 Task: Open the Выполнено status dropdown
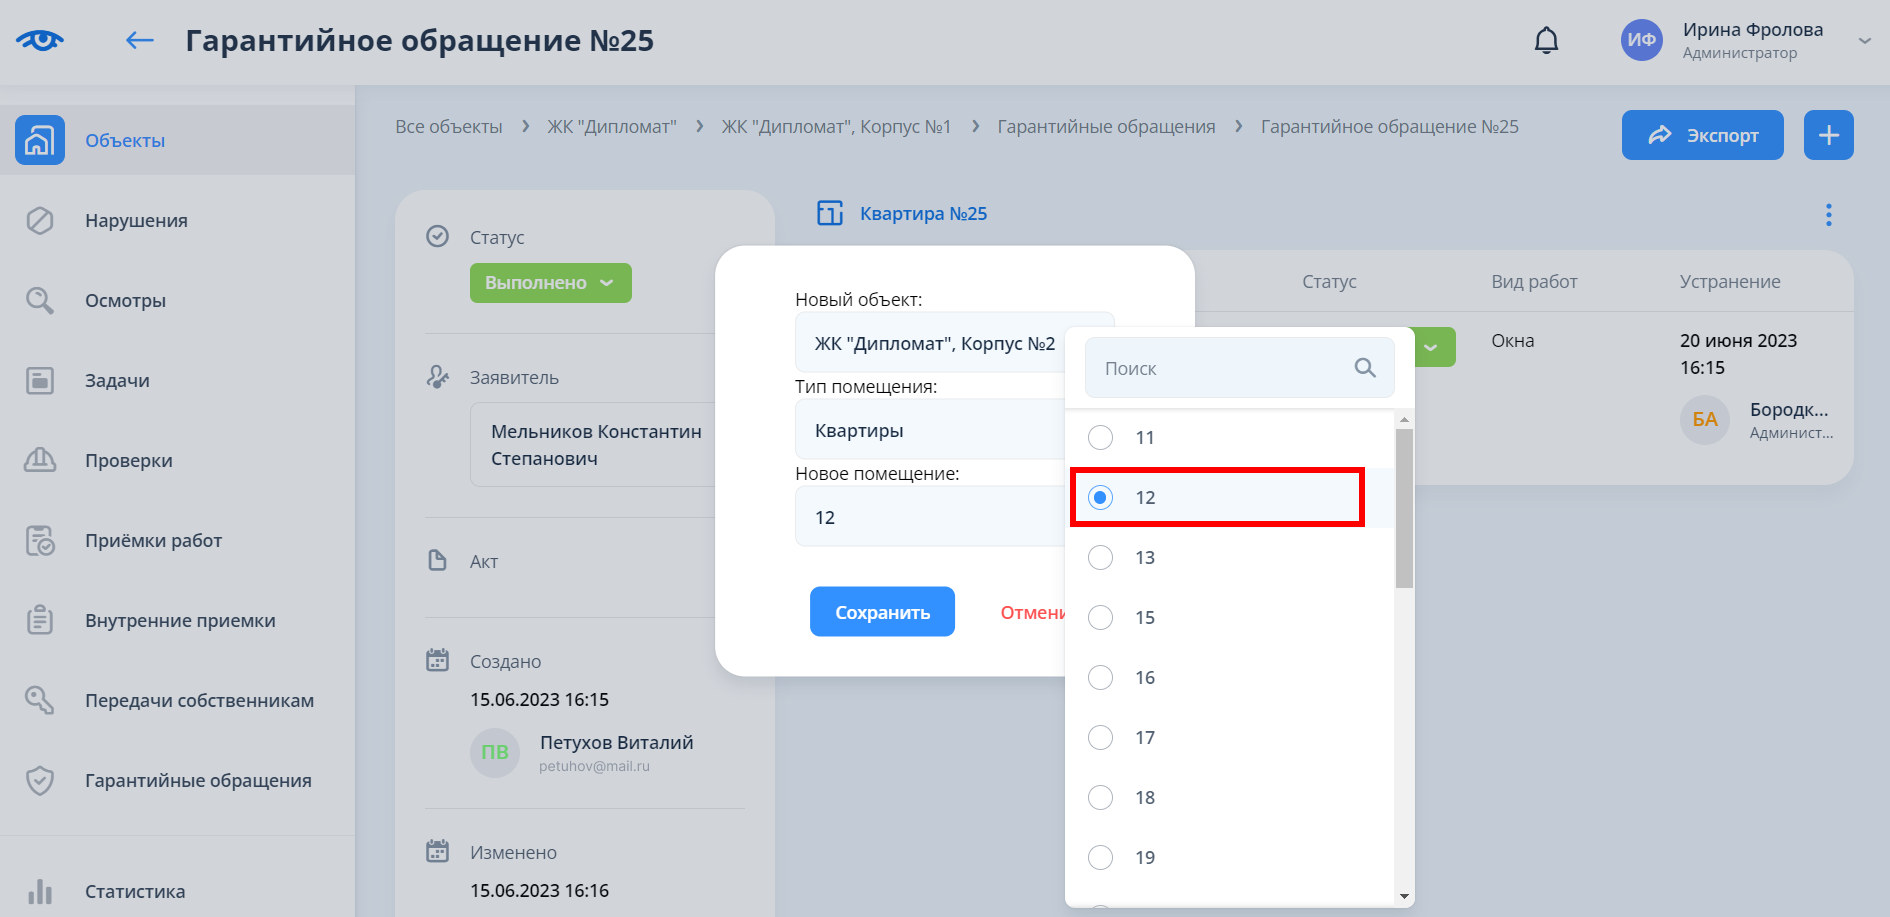point(550,283)
